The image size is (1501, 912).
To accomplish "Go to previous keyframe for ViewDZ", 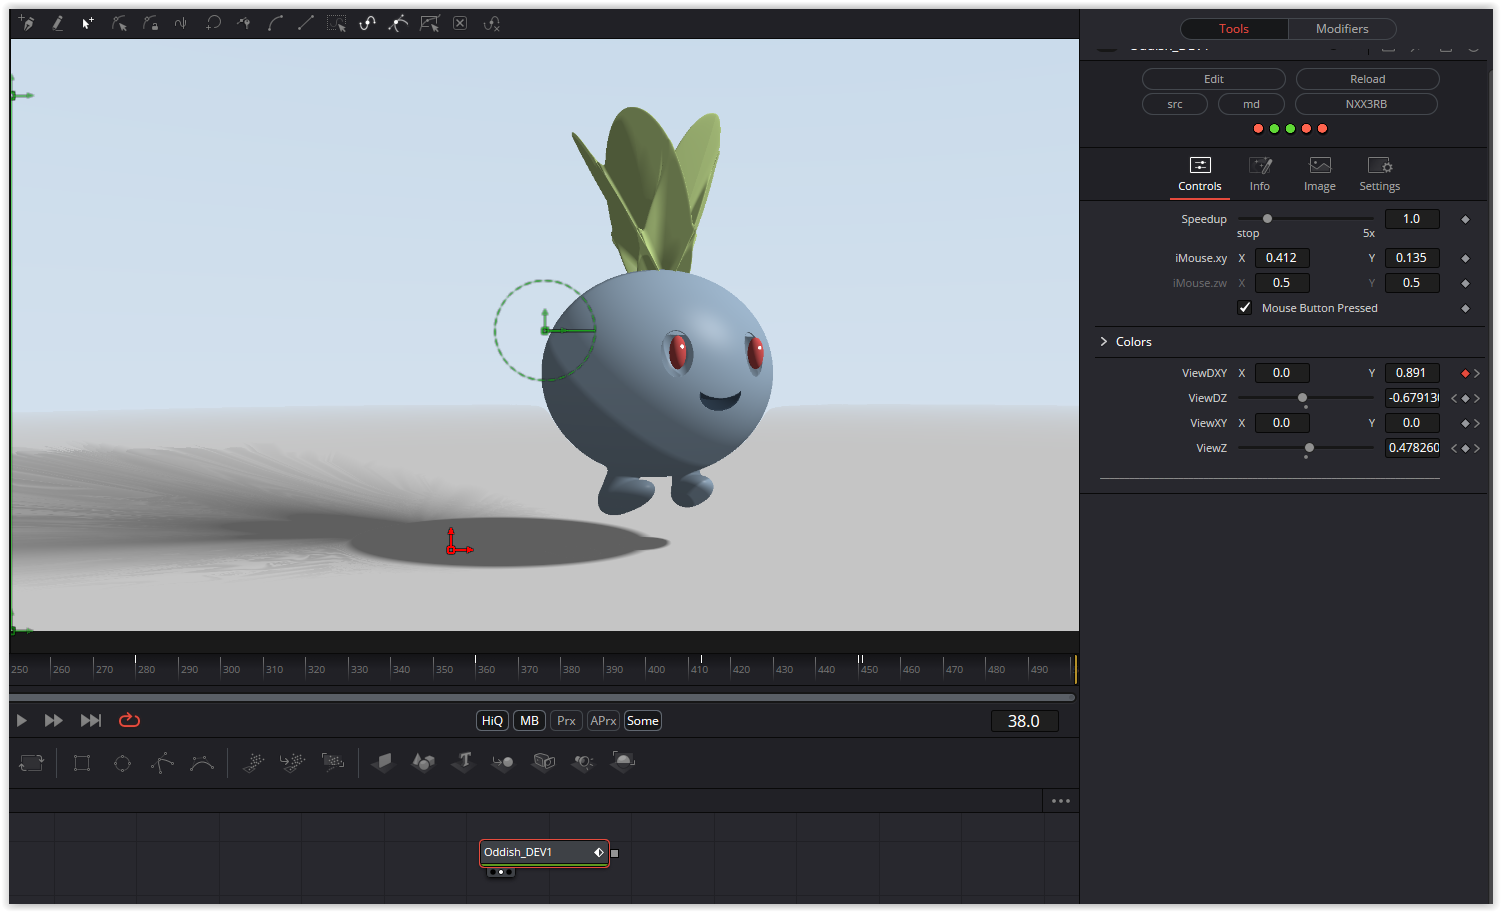I will [x=1454, y=398].
